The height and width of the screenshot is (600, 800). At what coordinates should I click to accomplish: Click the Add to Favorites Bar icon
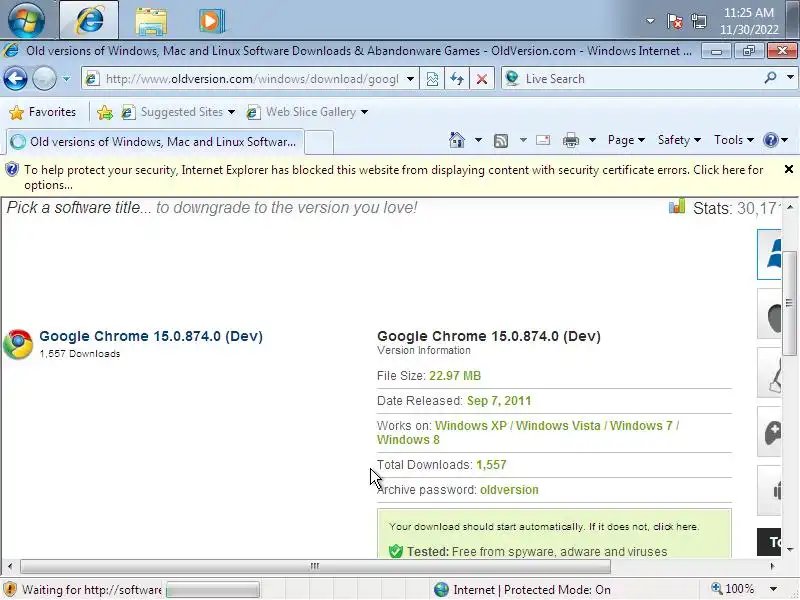pos(105,112)
